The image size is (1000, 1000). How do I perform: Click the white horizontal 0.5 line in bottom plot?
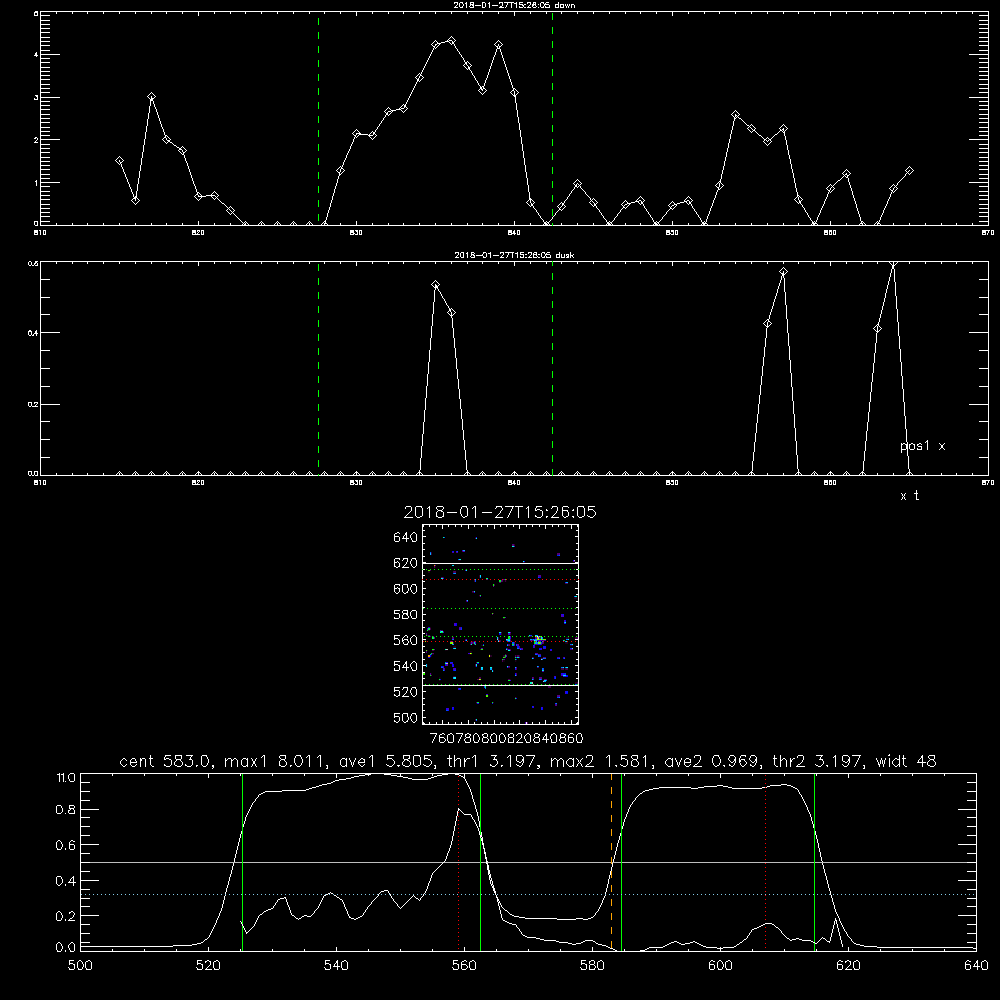tap(529, 862)
